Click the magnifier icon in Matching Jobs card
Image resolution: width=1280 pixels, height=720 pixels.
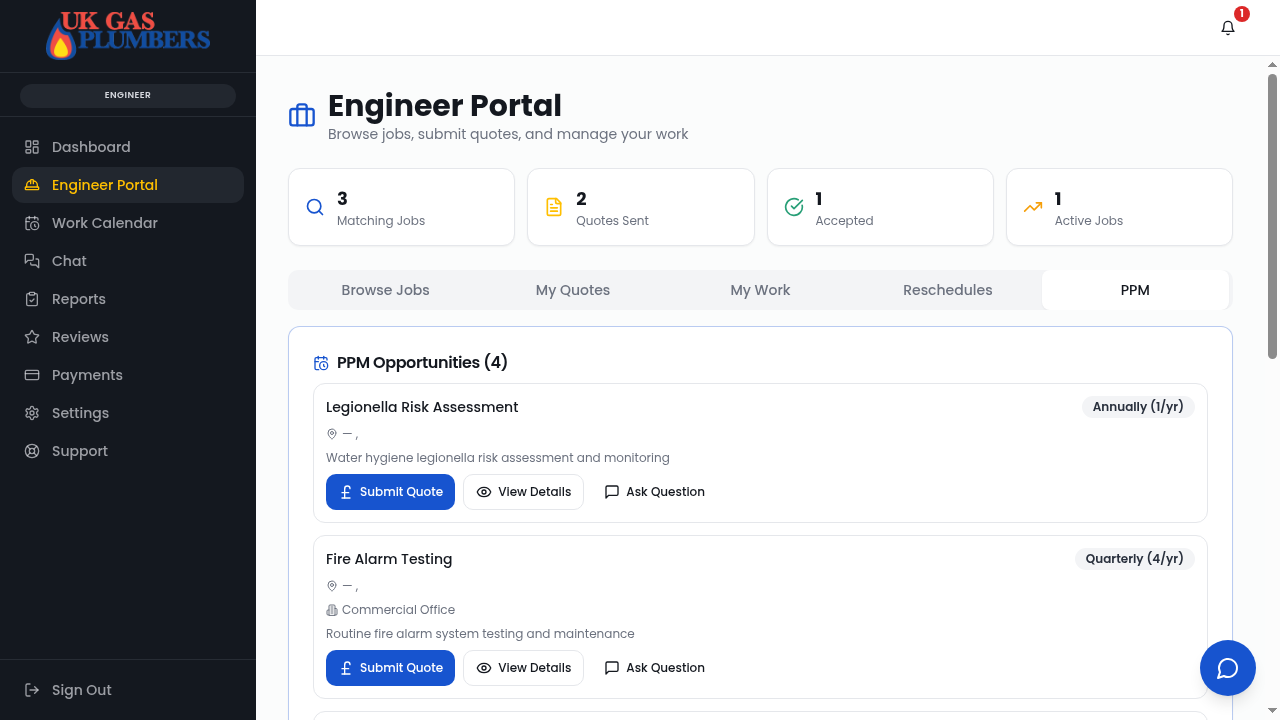coord(315,207)
